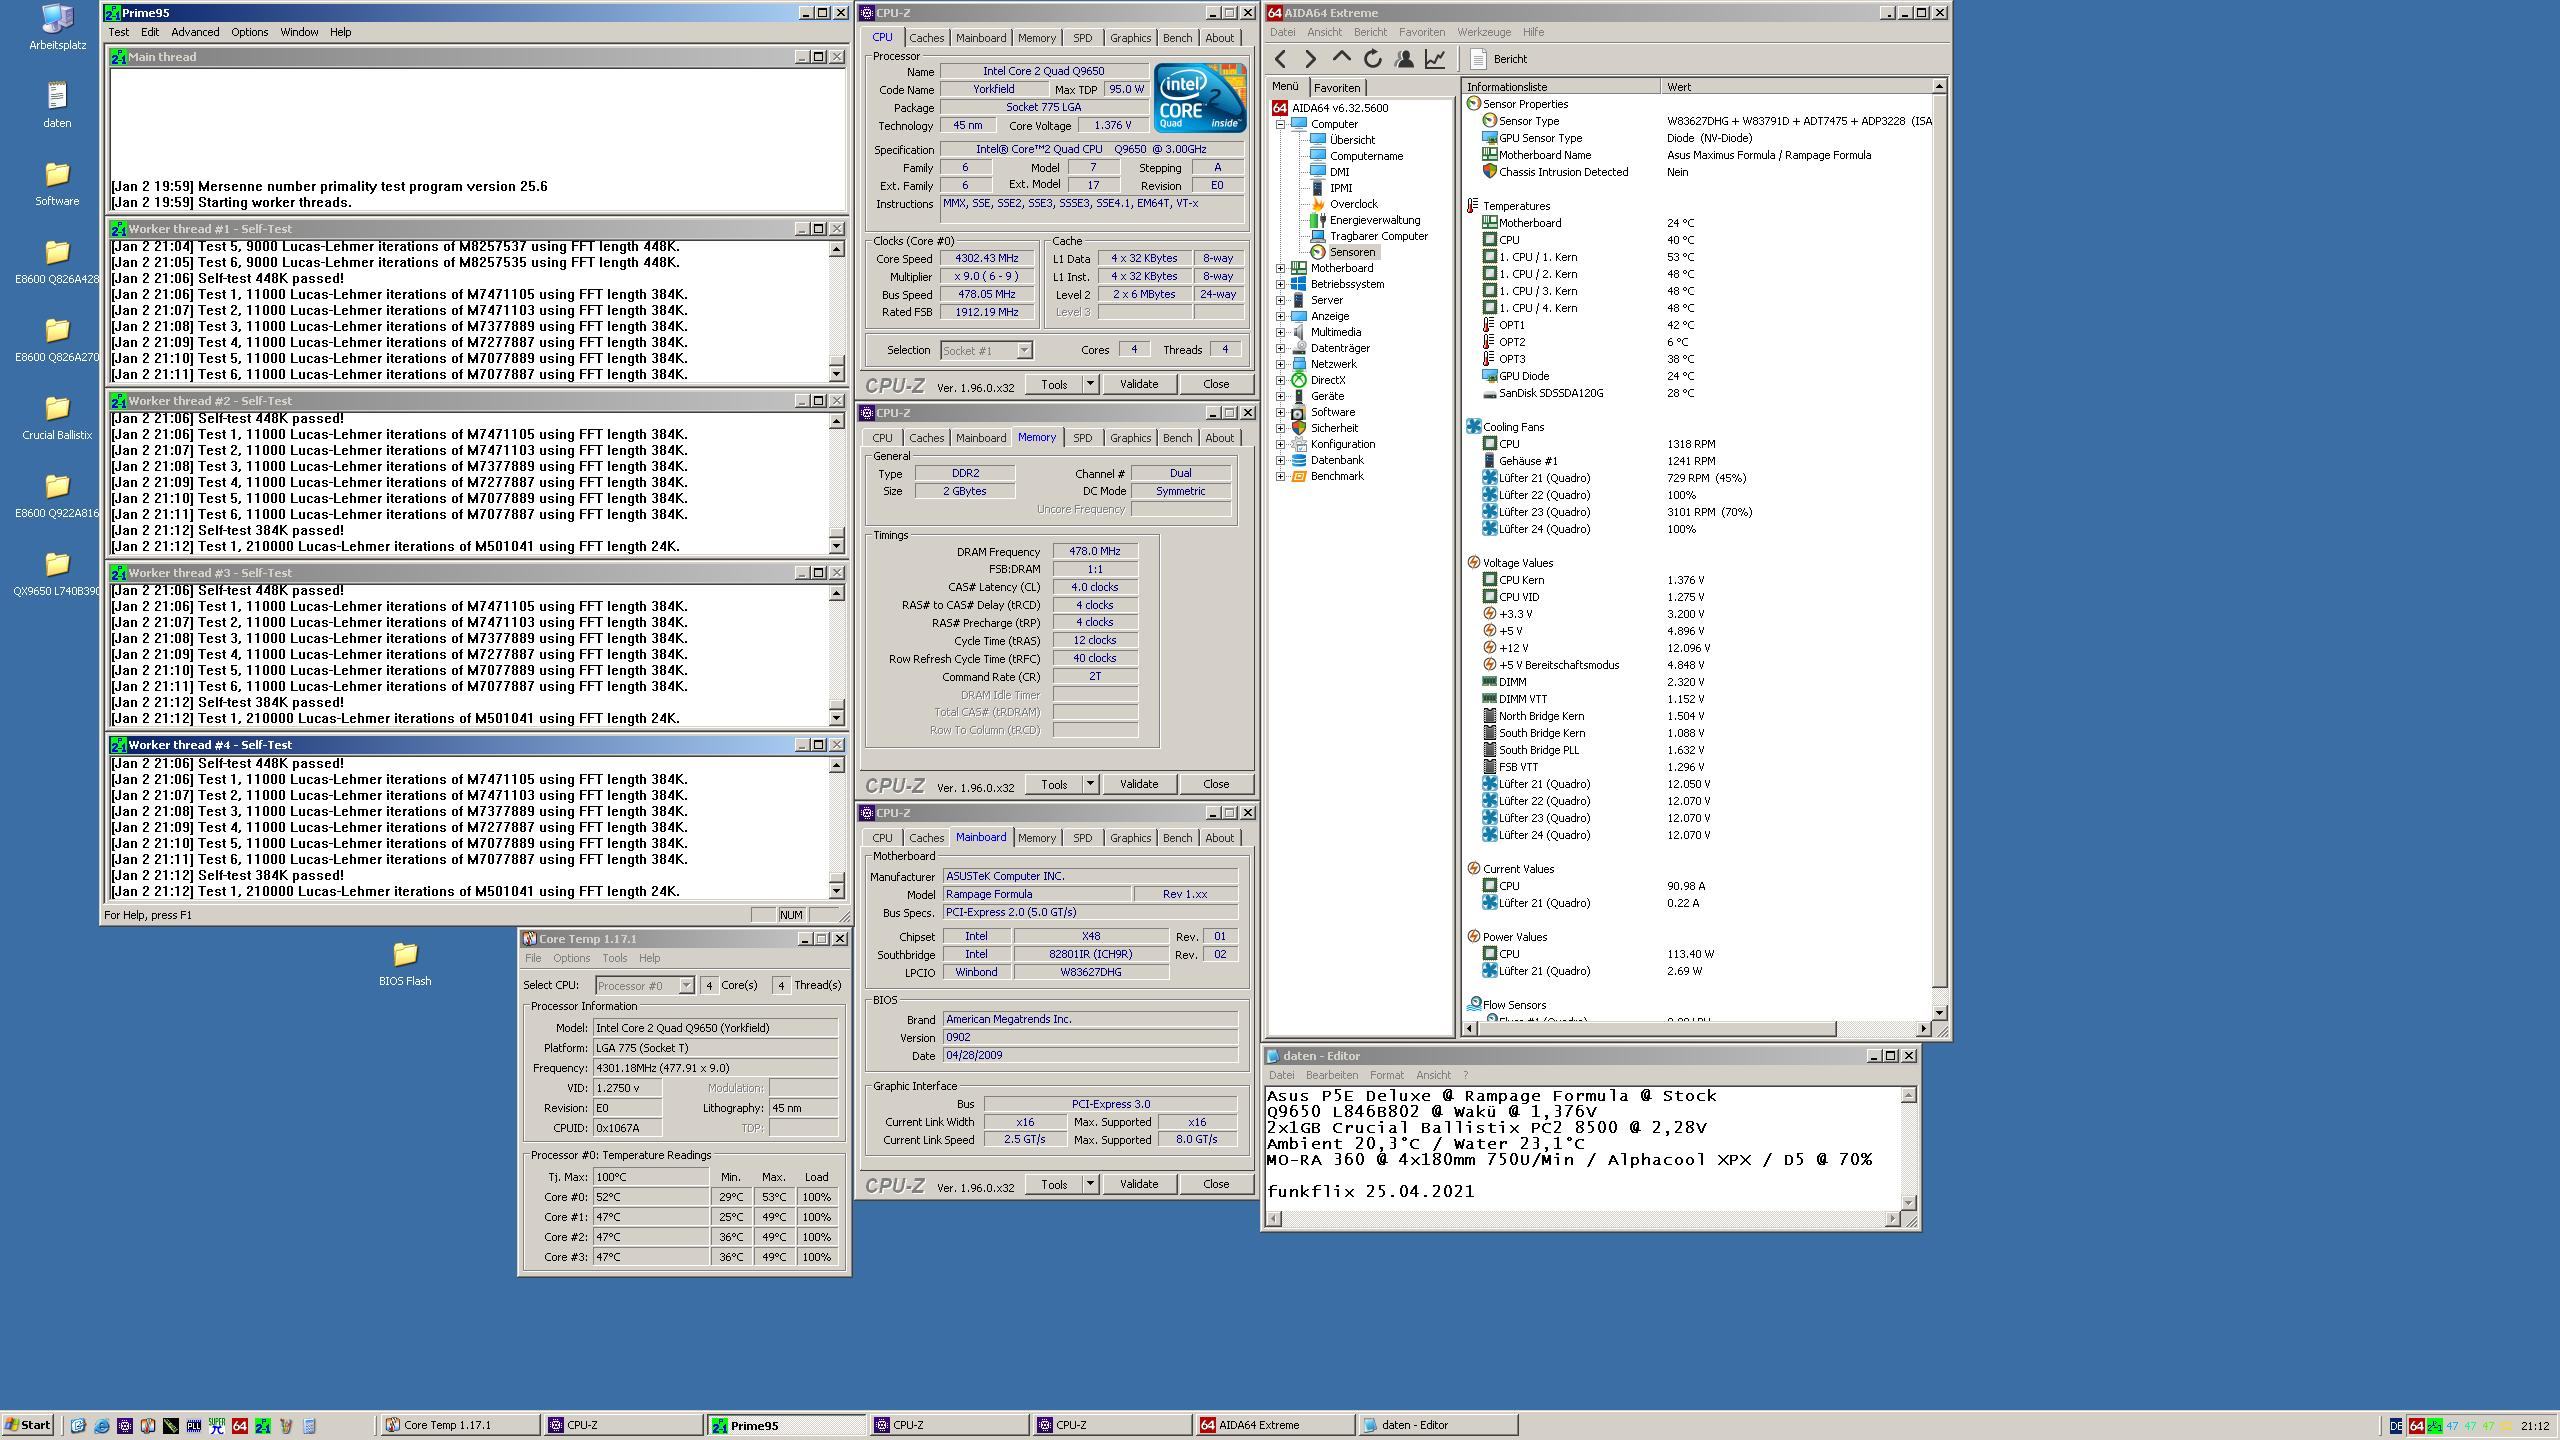Click AIDA64 tray icon in system tray
This screenshot has height=1440, width=2560.
(x=2416, y=1426)
